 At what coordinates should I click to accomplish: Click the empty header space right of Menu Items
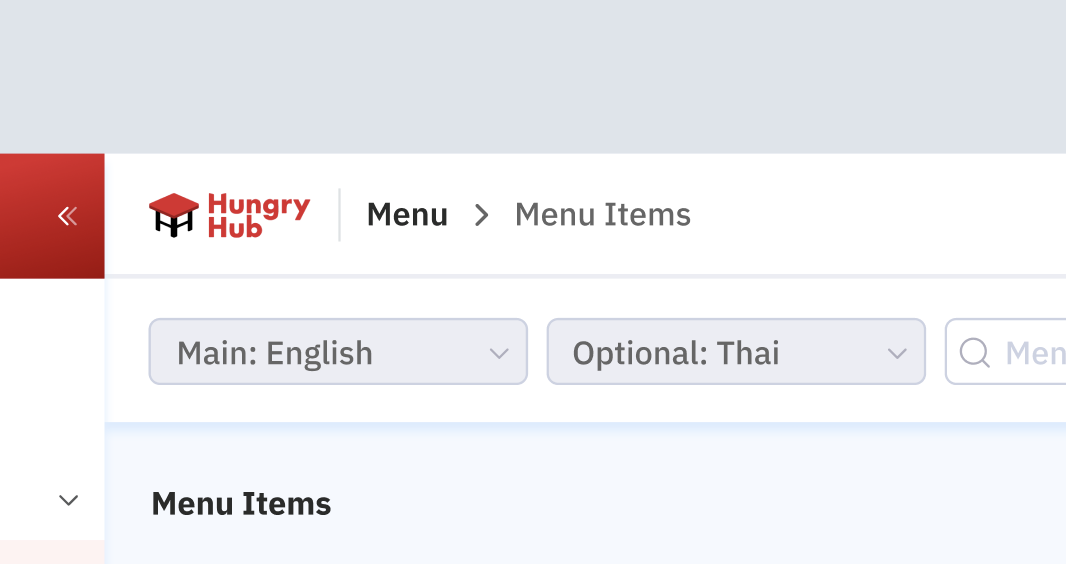880,215
